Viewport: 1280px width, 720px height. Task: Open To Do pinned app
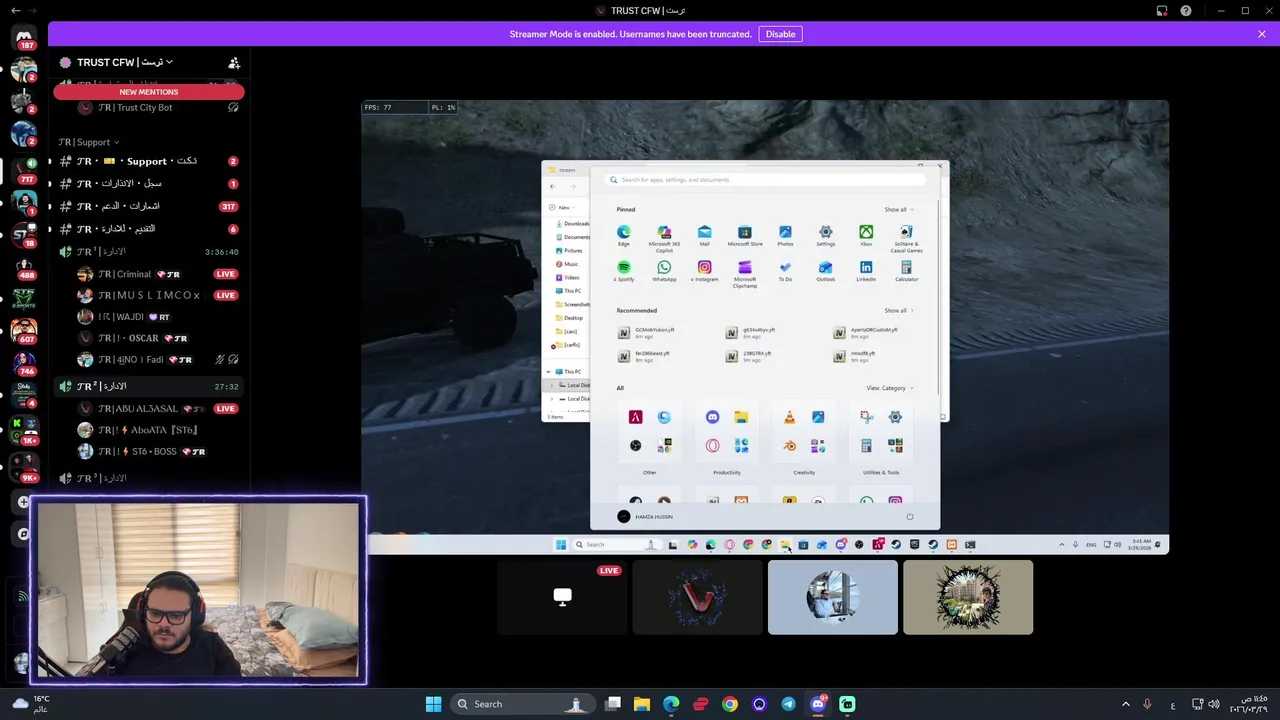pyautogui.click(x=785, y=272)
